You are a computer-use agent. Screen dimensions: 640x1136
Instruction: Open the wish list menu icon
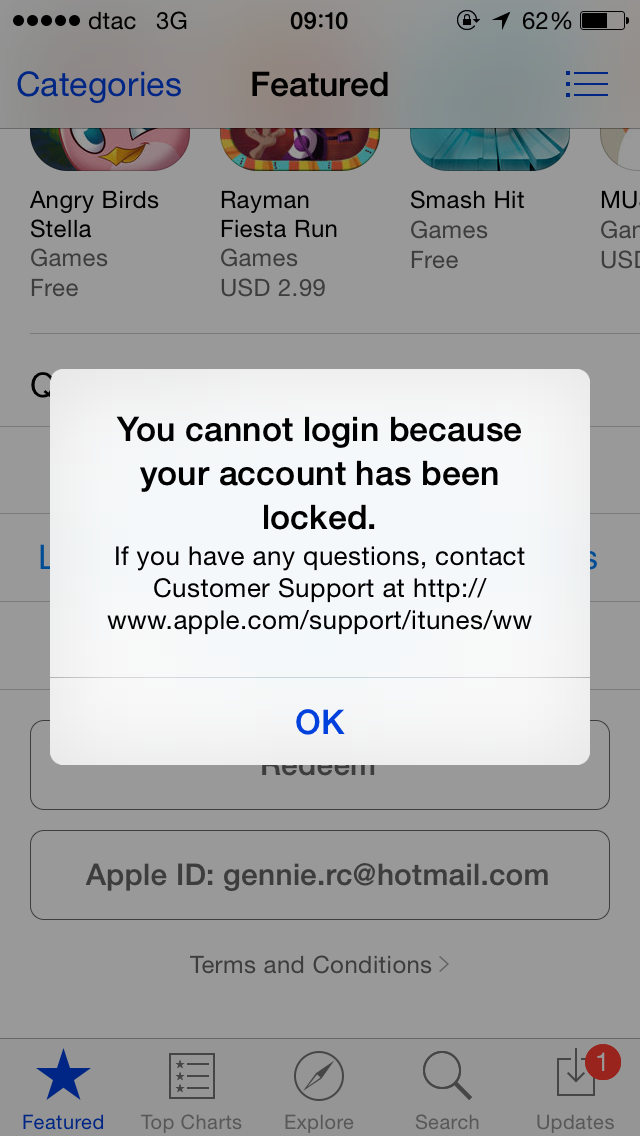(x=586, y=84)
